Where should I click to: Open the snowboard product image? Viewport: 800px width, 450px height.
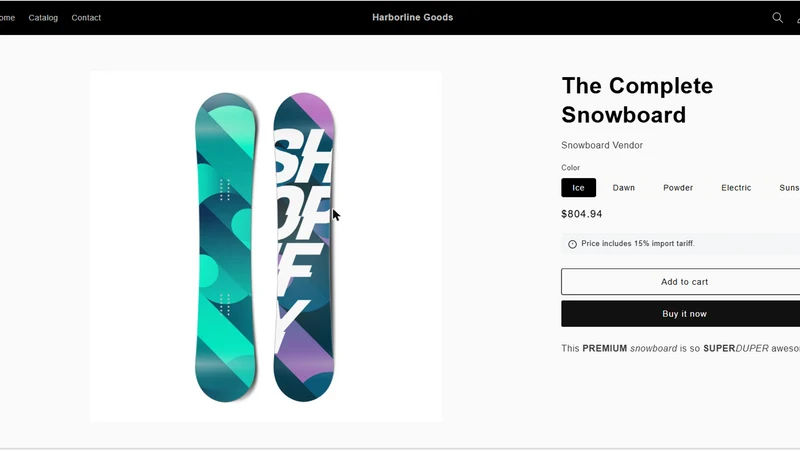click(x=266, y=247)
